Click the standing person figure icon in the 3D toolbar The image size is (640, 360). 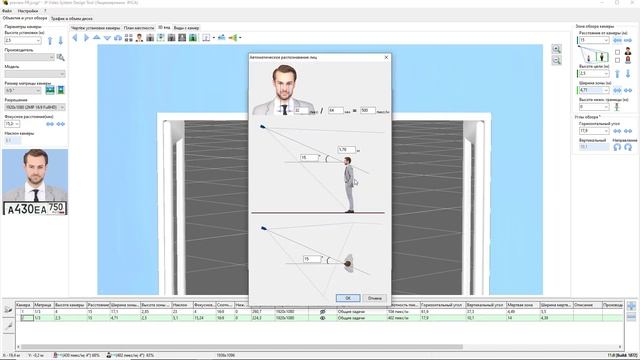(140, 38)
